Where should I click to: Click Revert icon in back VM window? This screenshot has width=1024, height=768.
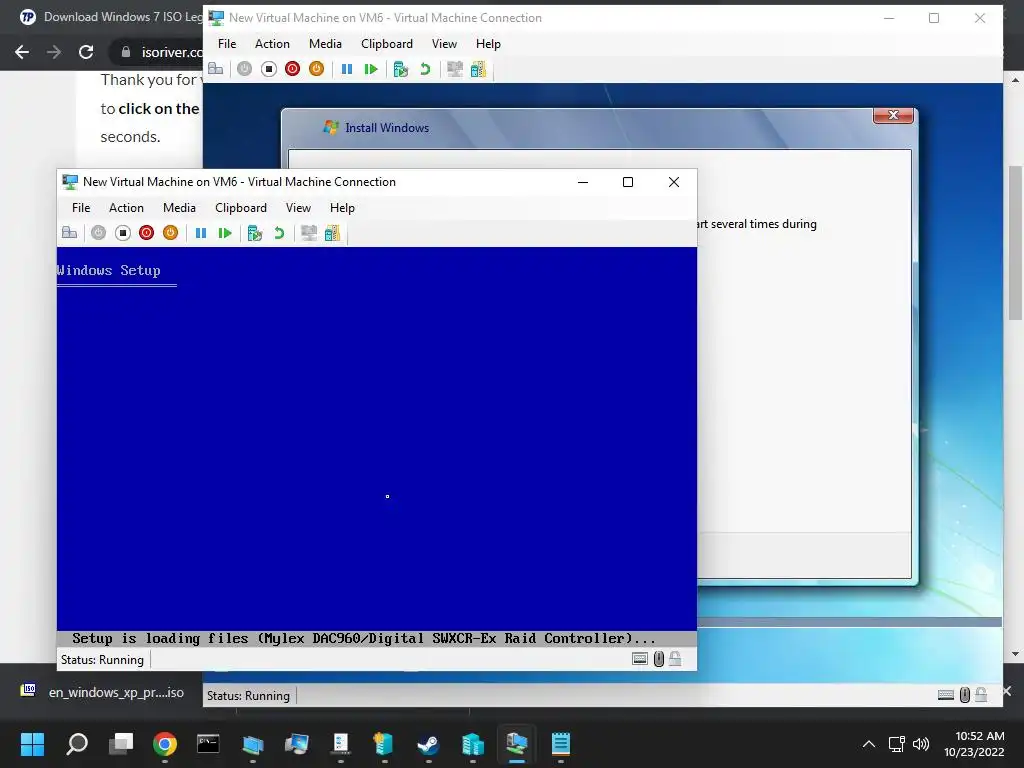tap(425, 69)
